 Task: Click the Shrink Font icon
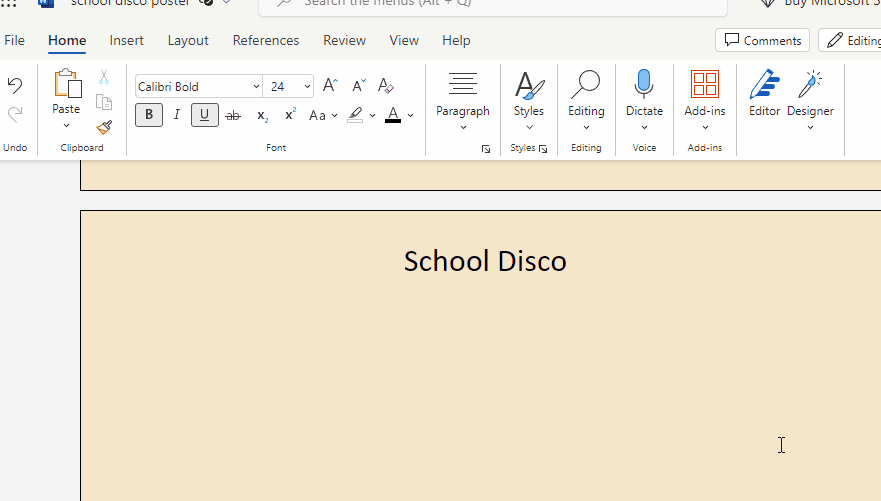358,86
